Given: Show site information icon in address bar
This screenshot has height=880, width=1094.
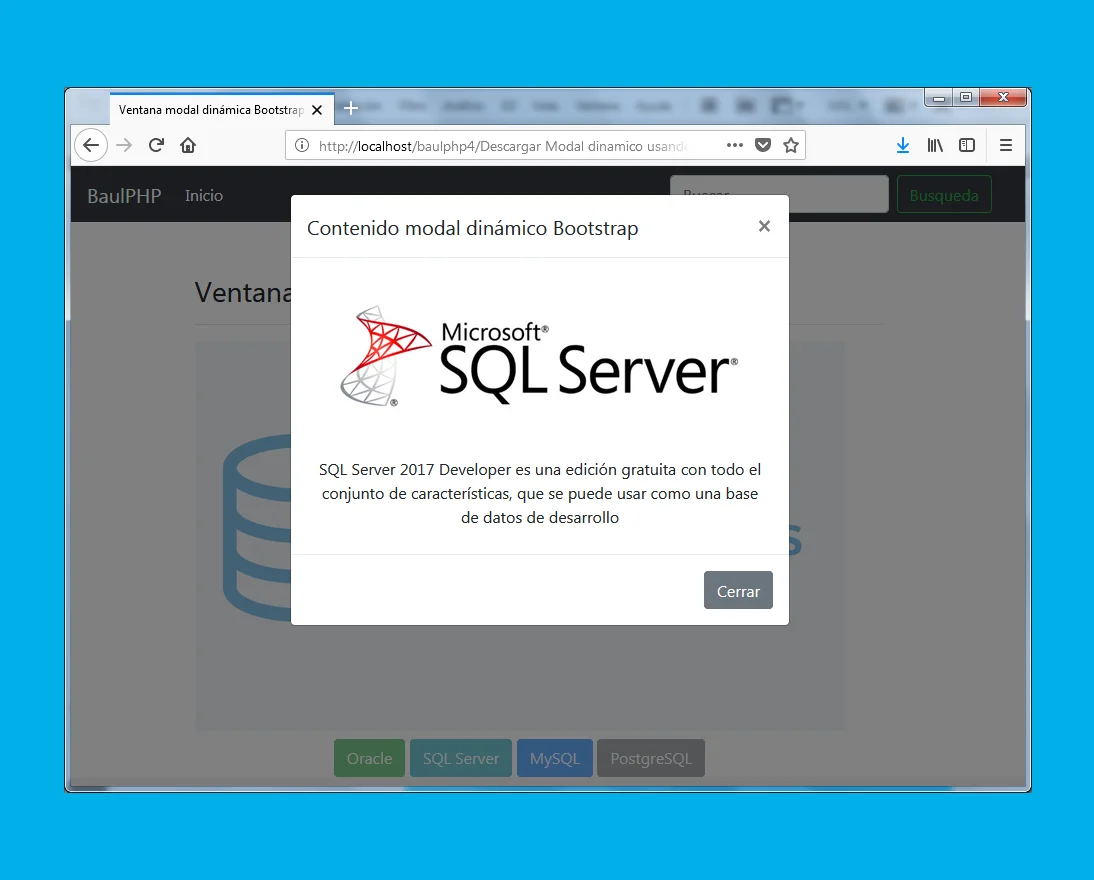Looking at the screenshot, I should [301, 145].
